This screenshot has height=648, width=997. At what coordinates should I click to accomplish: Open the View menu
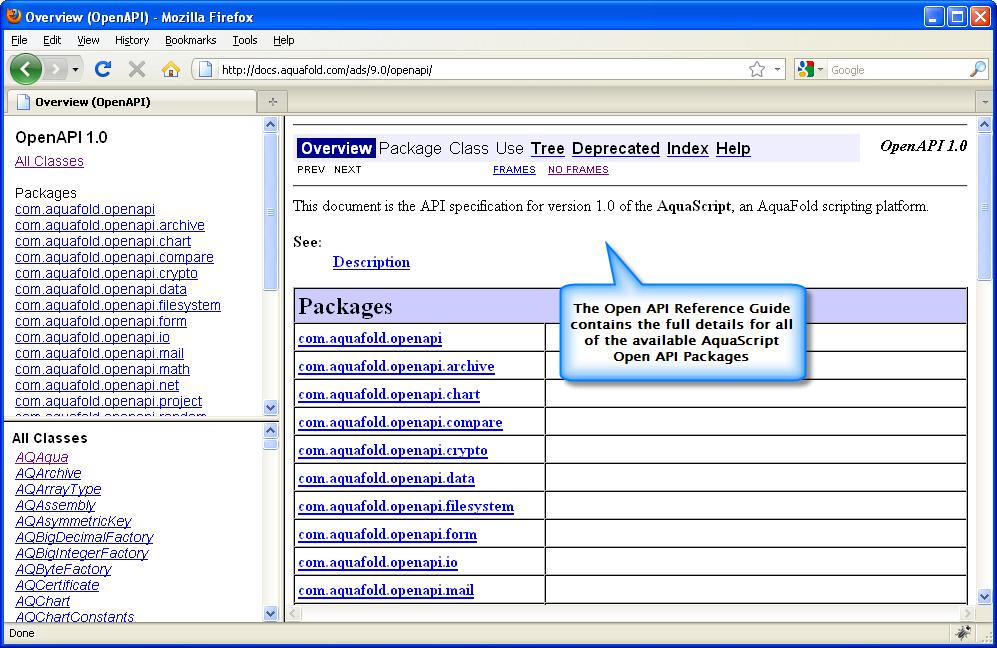click(x=88, y=40)
